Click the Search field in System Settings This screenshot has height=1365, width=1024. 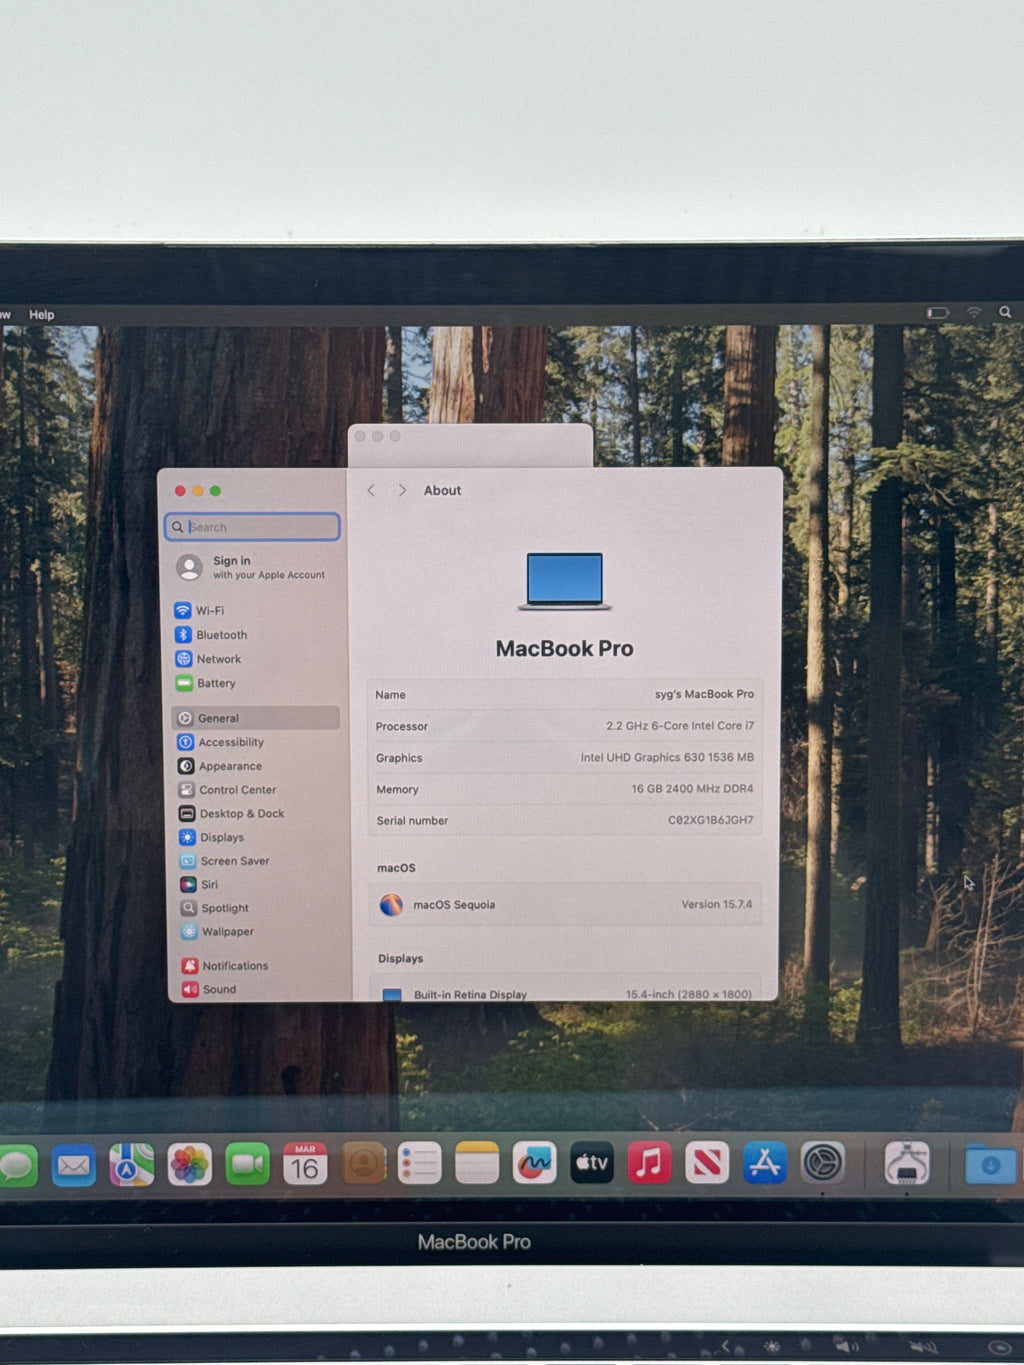(253, 527)
